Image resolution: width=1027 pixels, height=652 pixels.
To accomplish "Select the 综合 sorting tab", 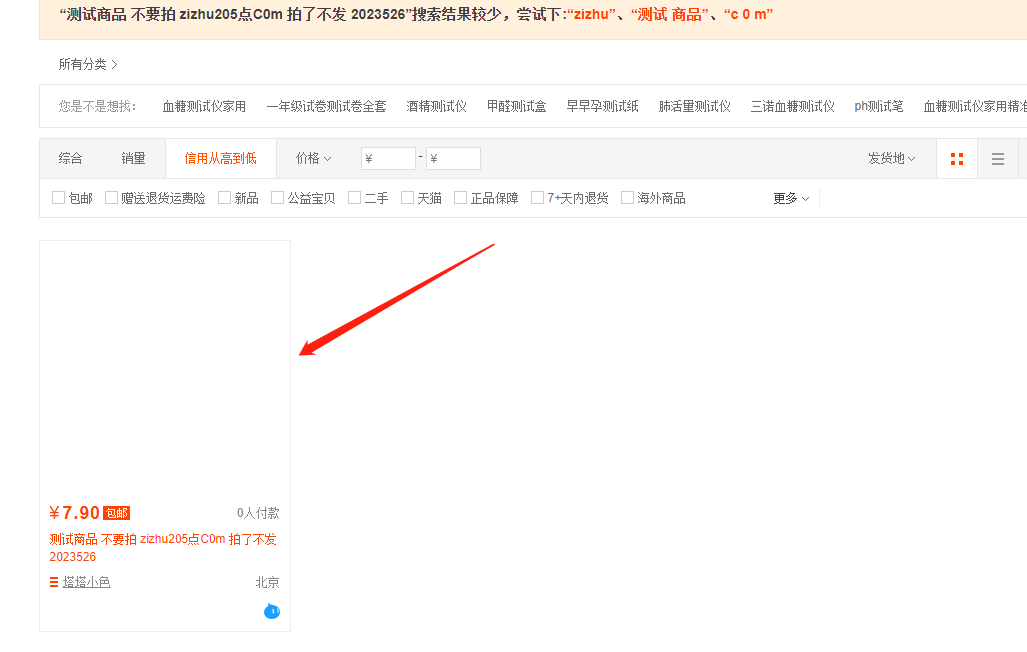I will (x=71, y=158).
